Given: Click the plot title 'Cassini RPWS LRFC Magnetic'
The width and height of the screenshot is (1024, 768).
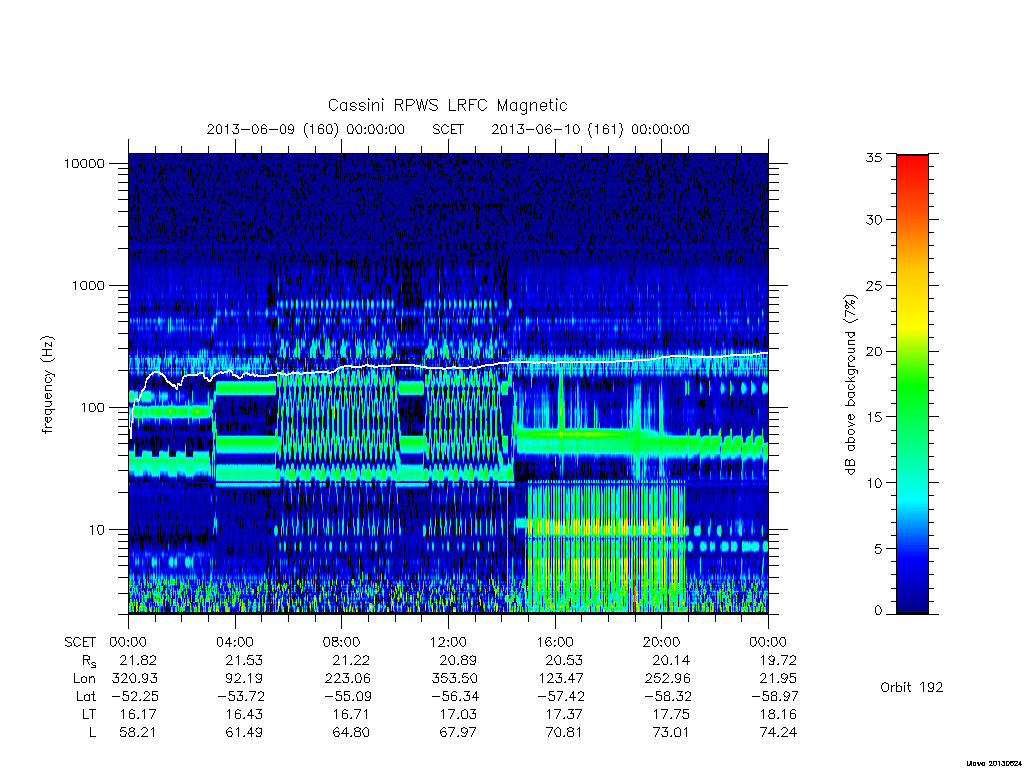Looking at the screenshot, I should tap(447, 105).
